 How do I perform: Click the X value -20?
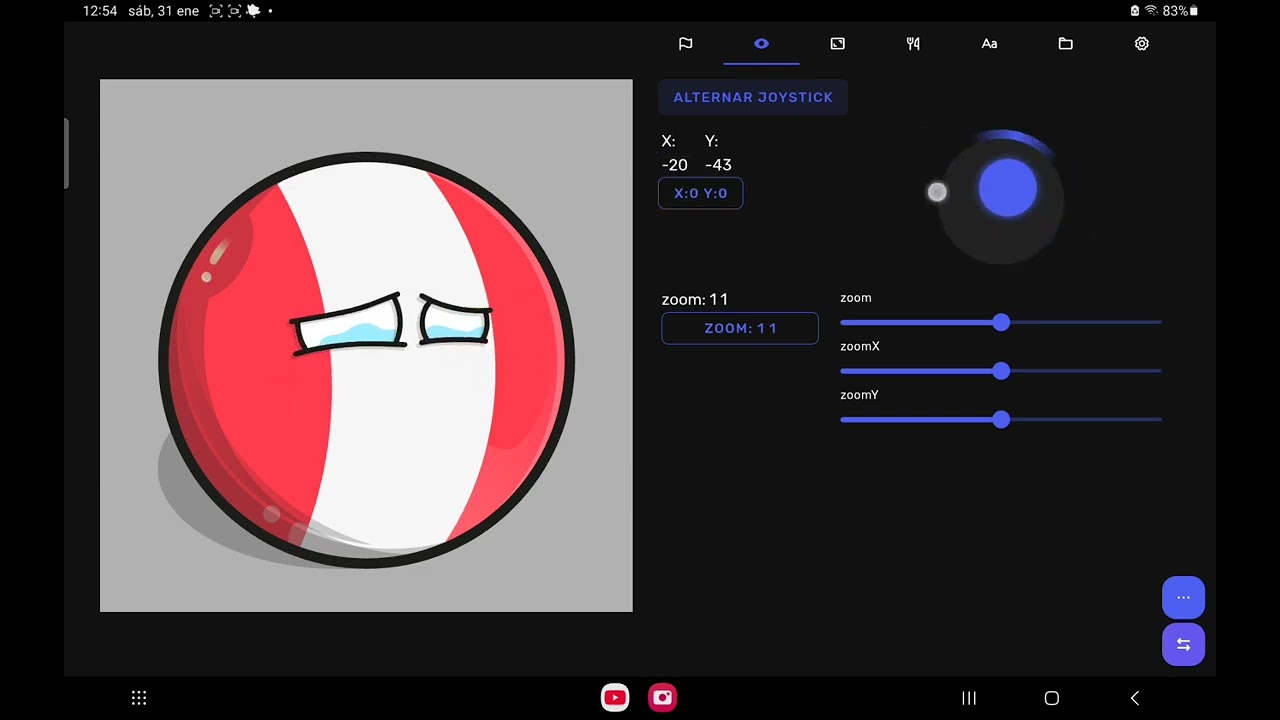674,165
